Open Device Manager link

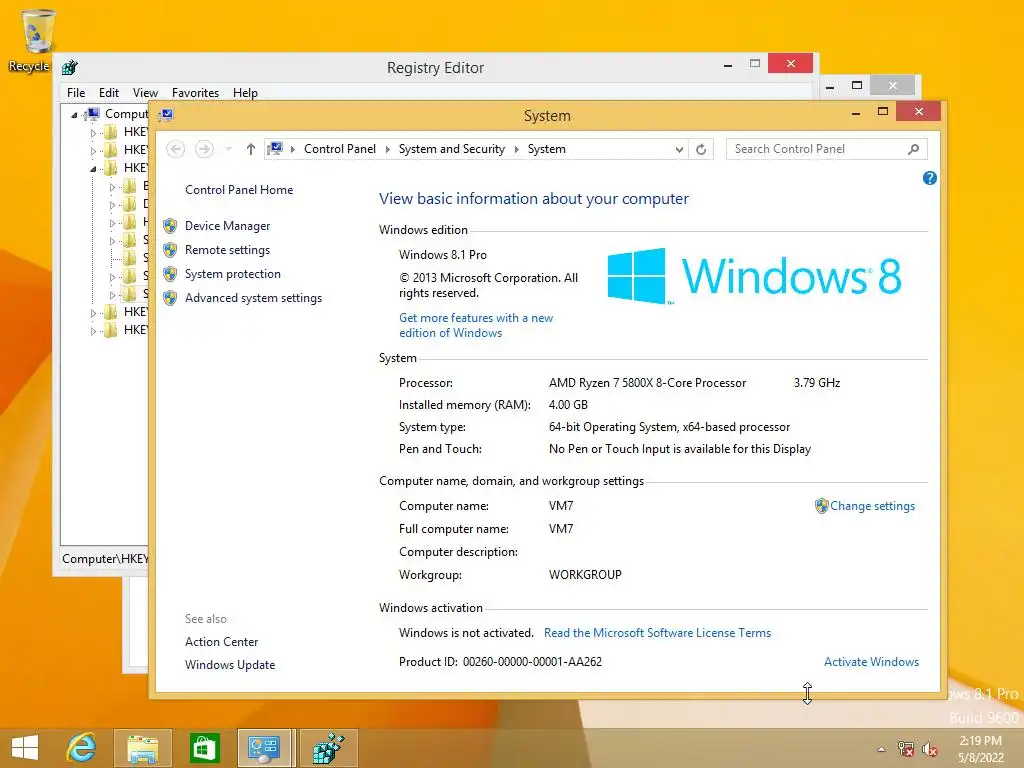coord(227,226)
